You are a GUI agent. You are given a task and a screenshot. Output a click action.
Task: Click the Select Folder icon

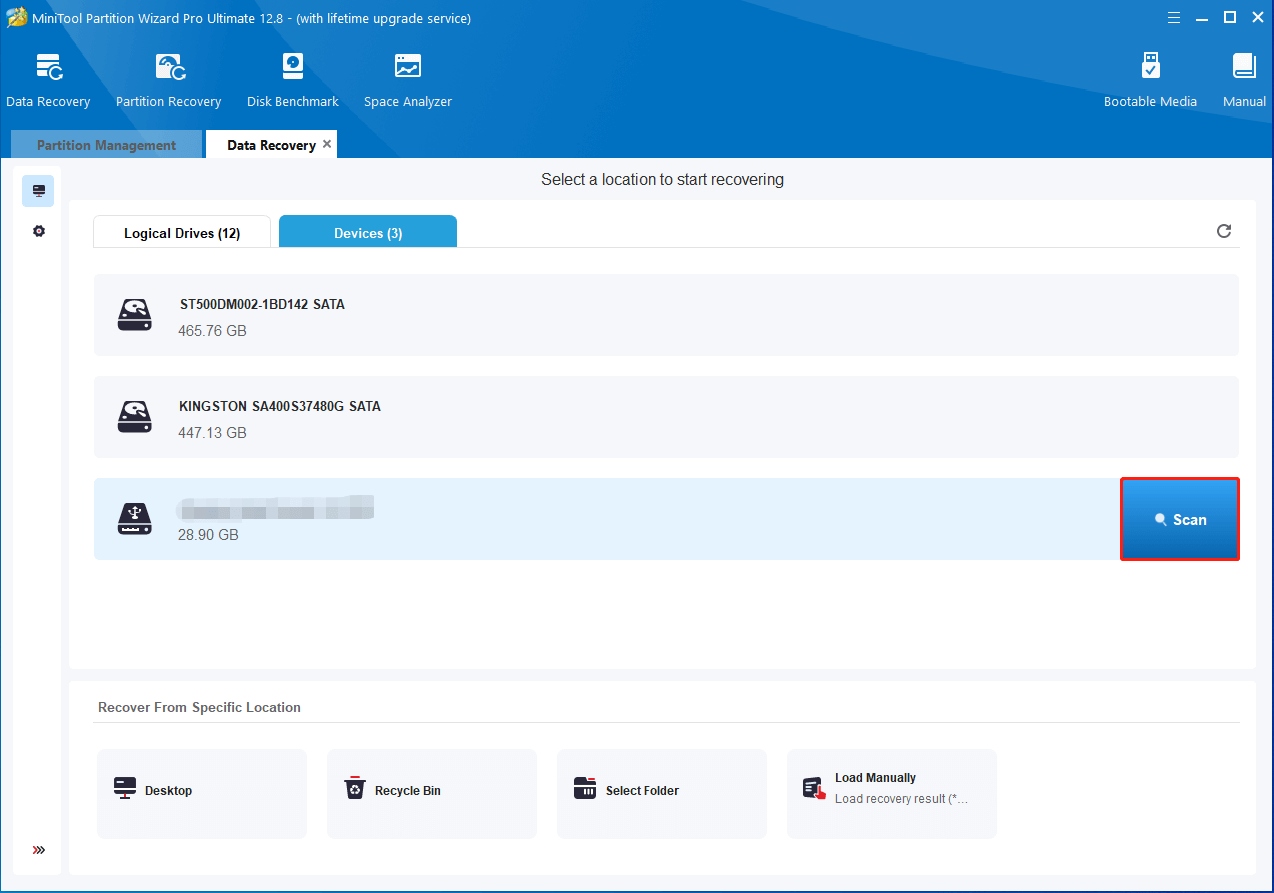click(585, 789)
